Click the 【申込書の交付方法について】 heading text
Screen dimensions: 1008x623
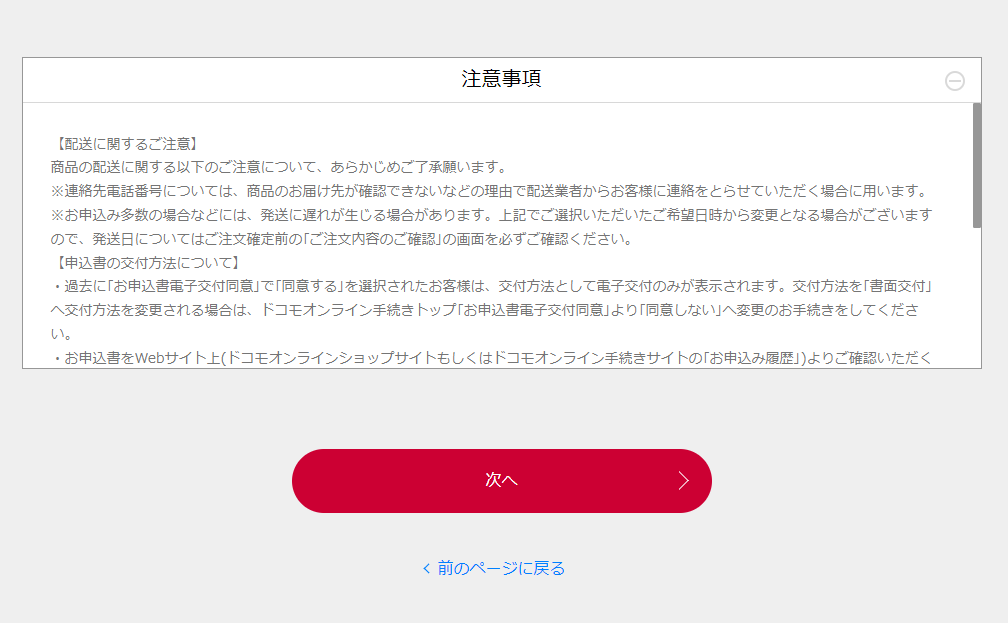[148, 262]
